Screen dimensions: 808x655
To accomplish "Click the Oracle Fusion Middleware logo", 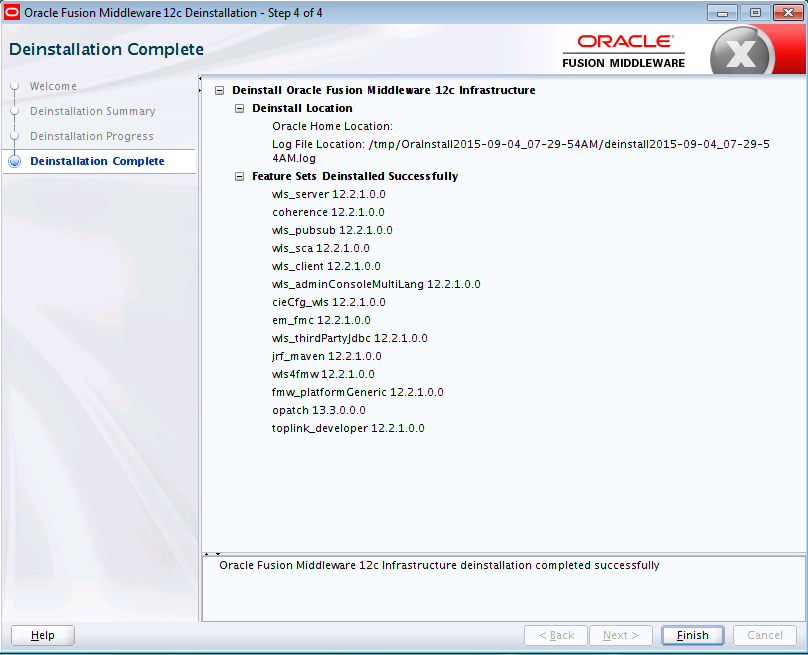I will click(624, 51).
